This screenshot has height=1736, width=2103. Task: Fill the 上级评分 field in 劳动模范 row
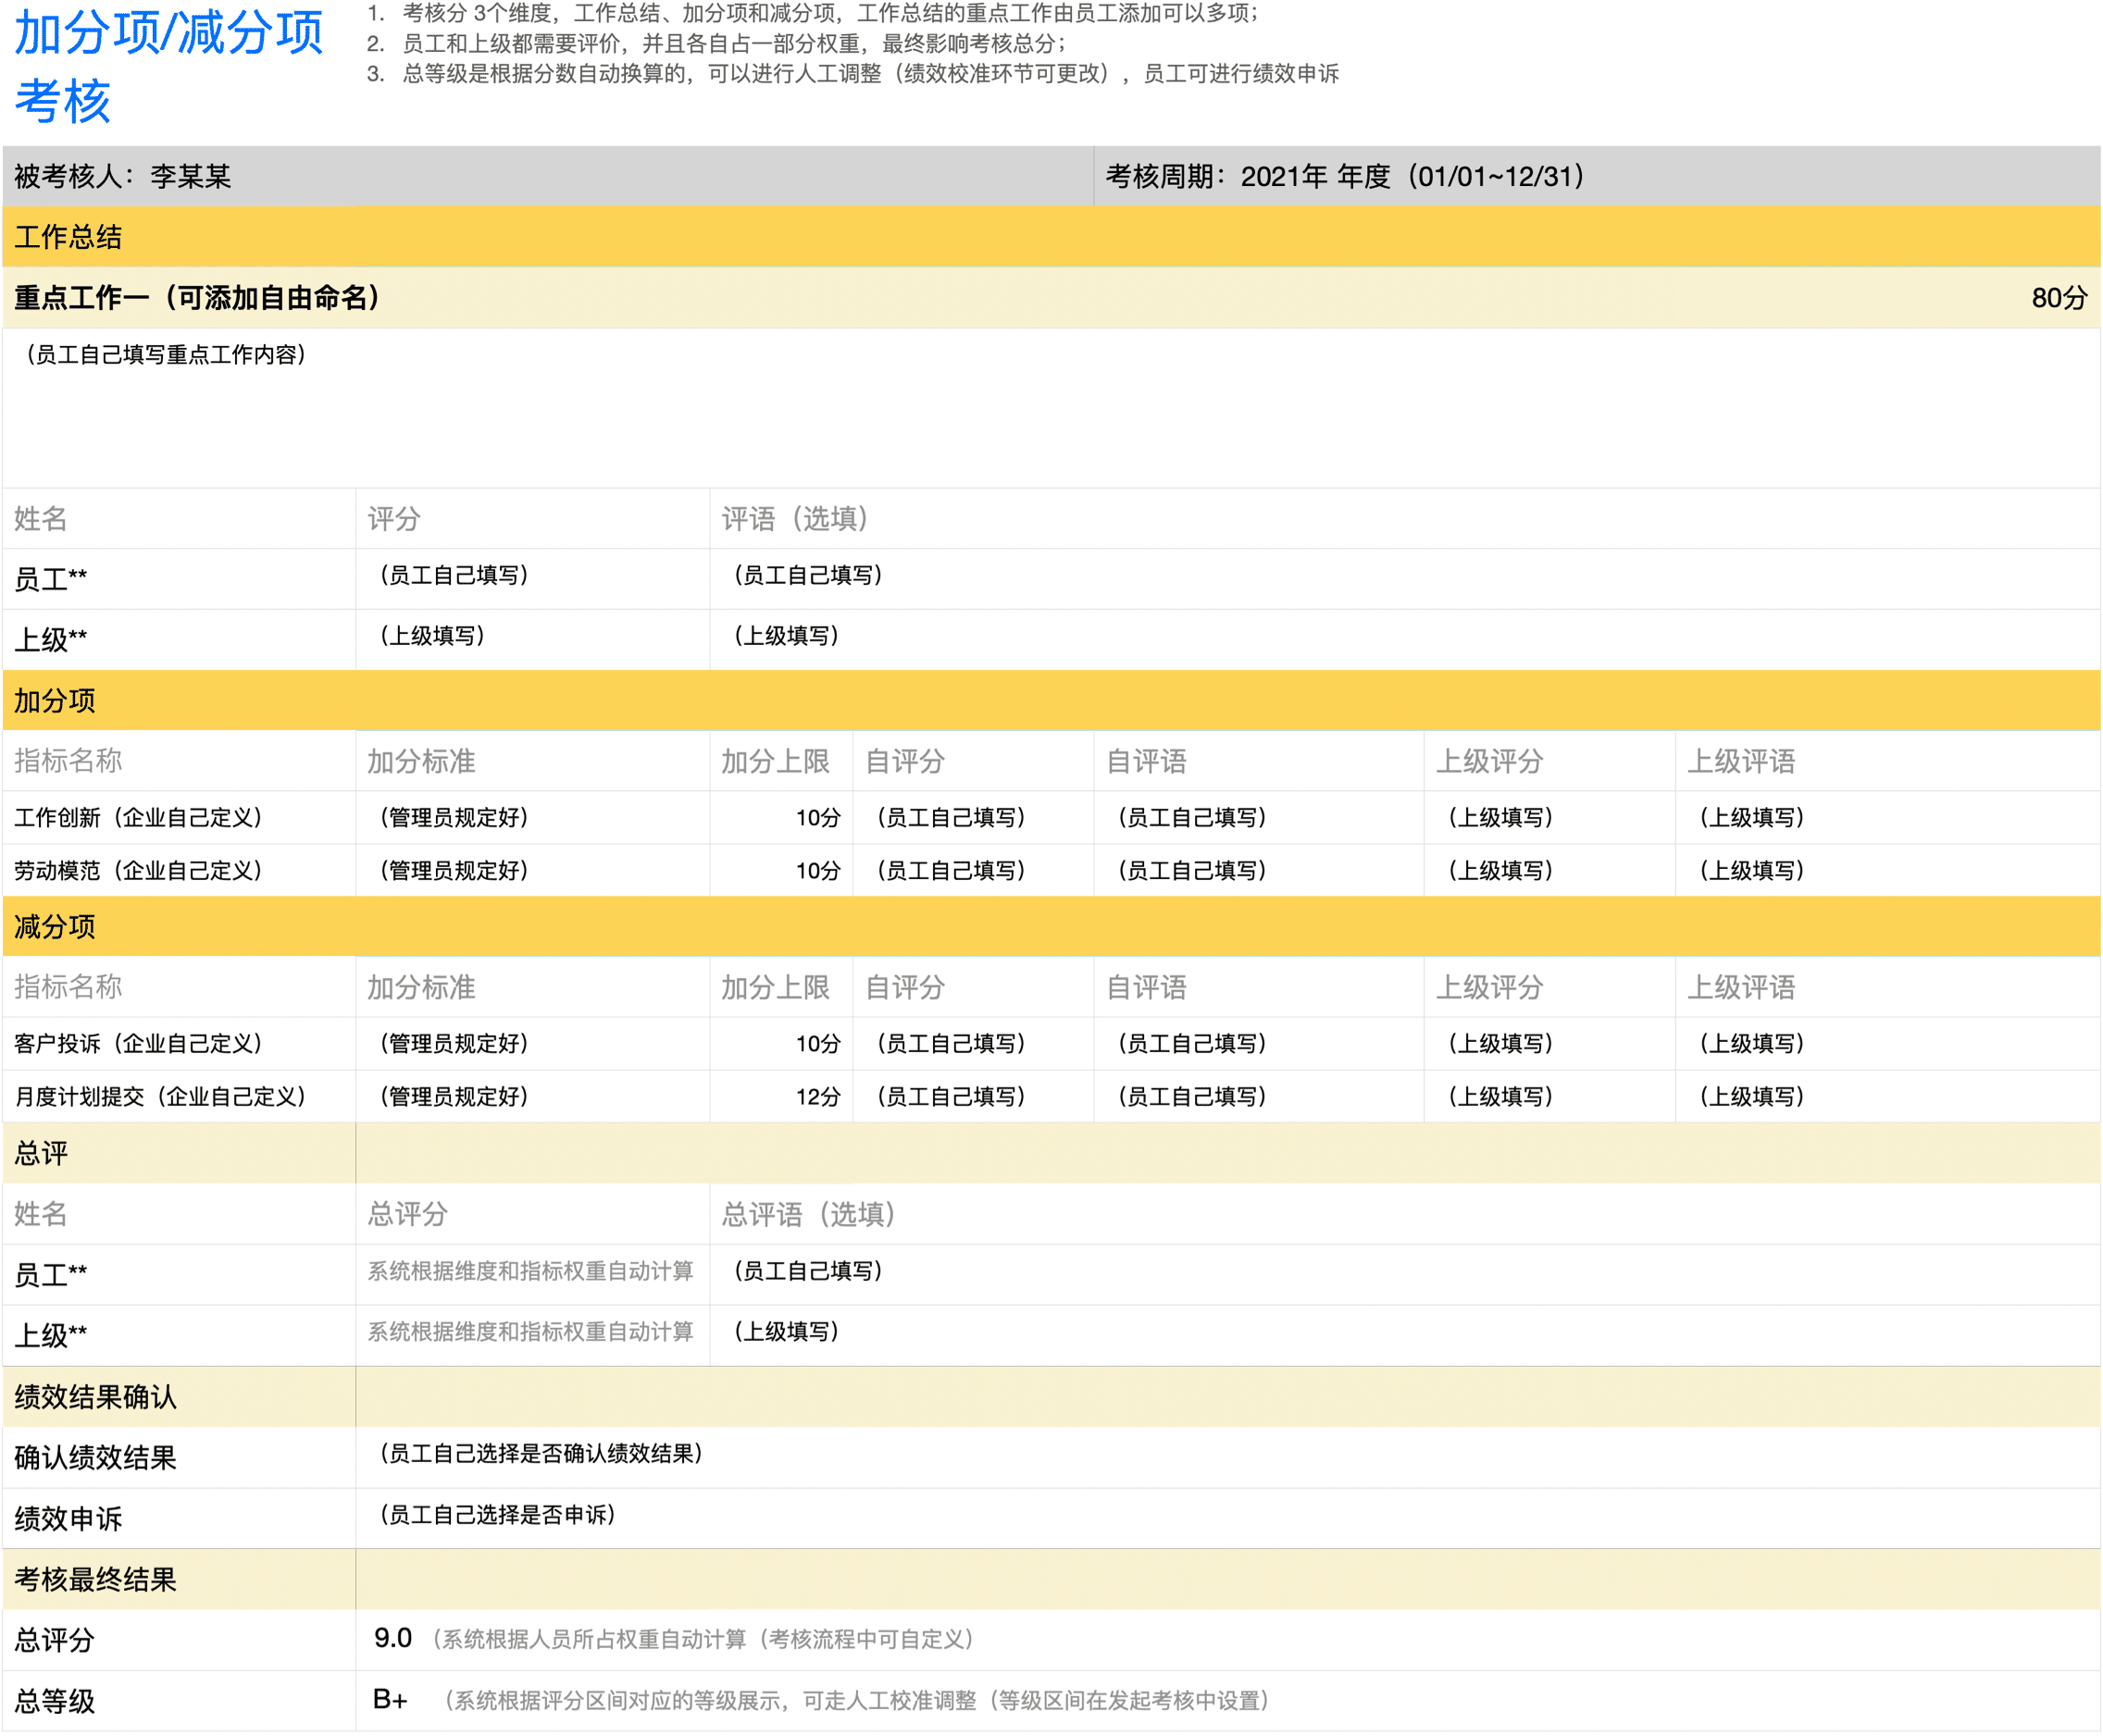[1550, 871]
